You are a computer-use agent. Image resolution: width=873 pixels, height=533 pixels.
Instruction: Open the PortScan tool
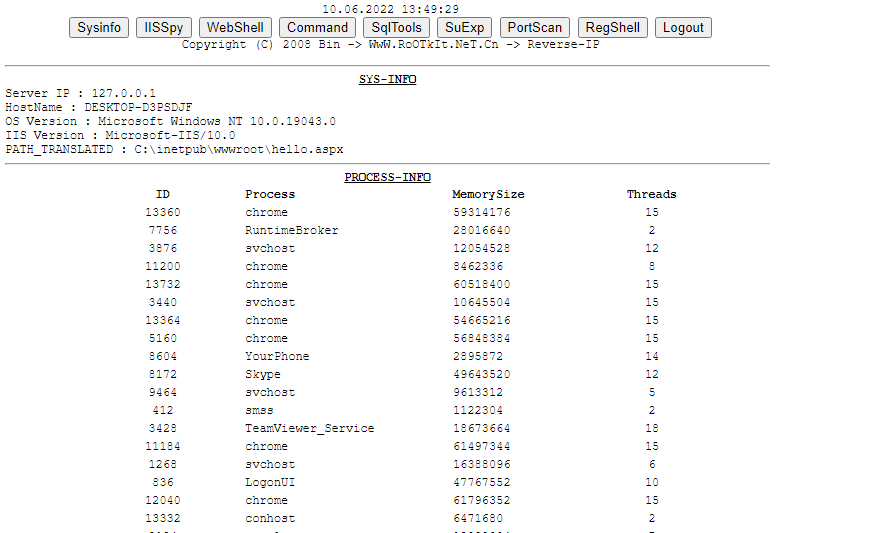(535, 27)
